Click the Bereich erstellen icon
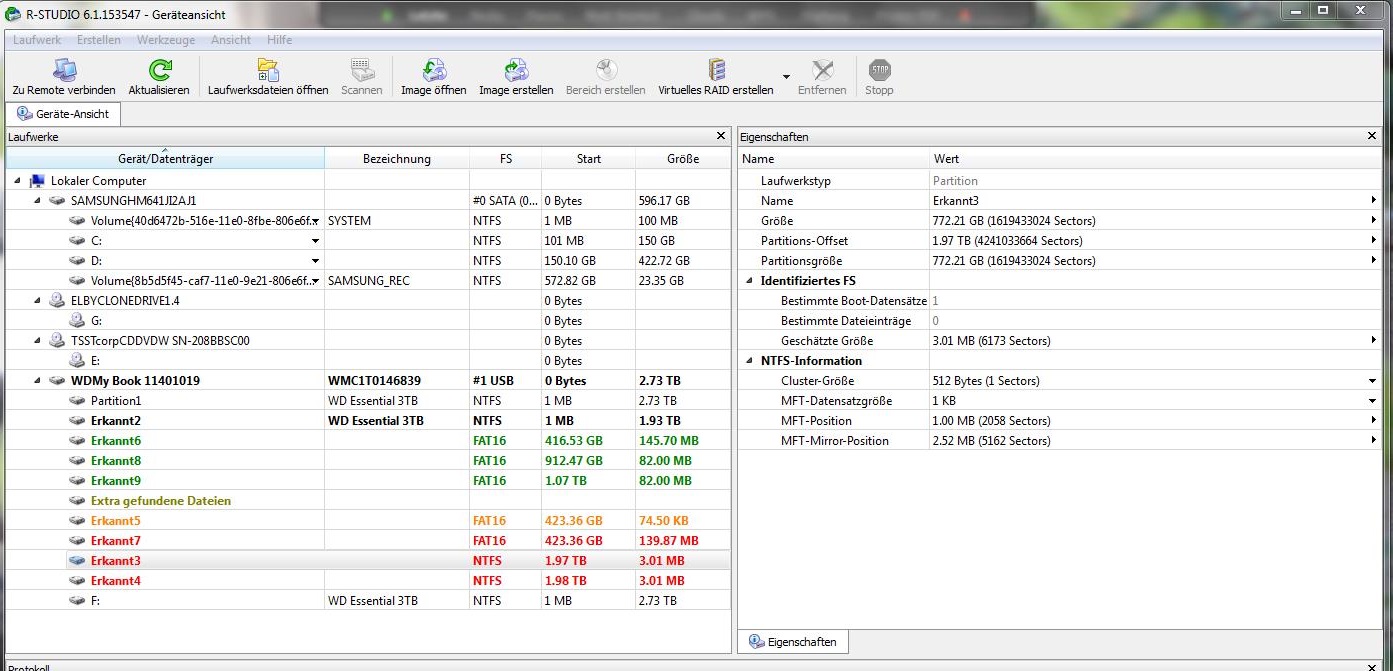 pos(605,71)
